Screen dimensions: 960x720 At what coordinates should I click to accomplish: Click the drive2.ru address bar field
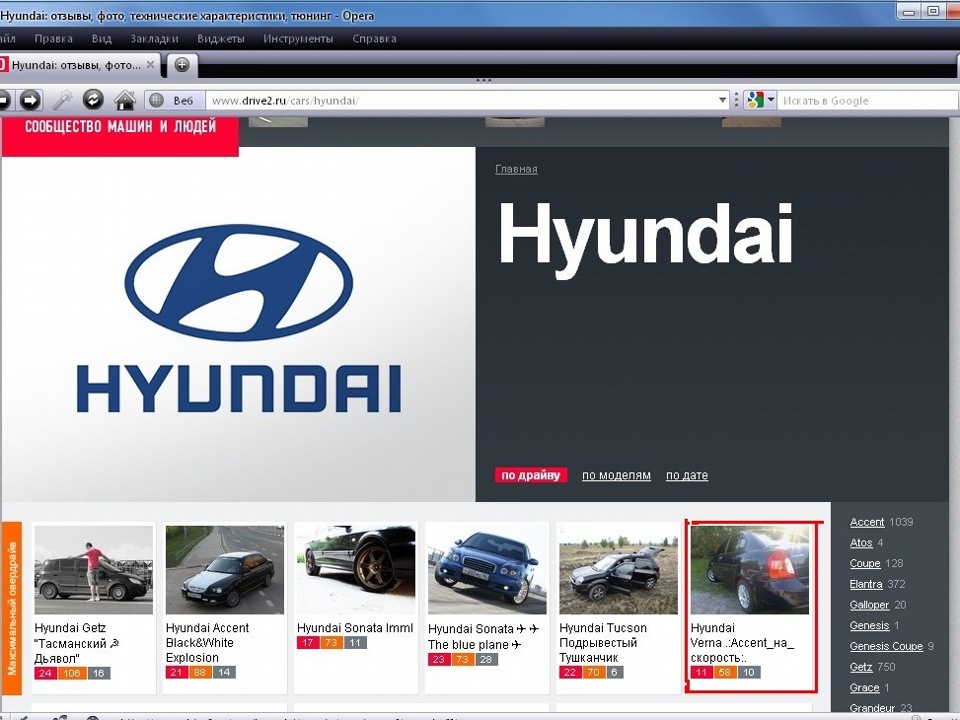coord(462,100)
